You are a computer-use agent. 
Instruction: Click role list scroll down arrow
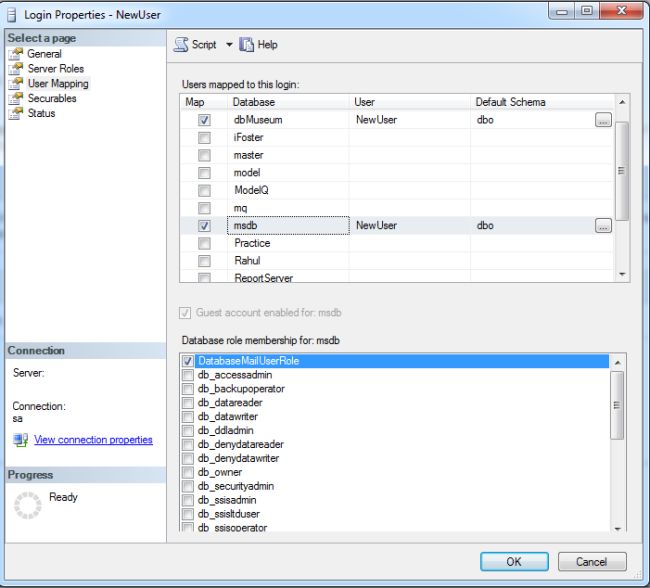[618, 529]
